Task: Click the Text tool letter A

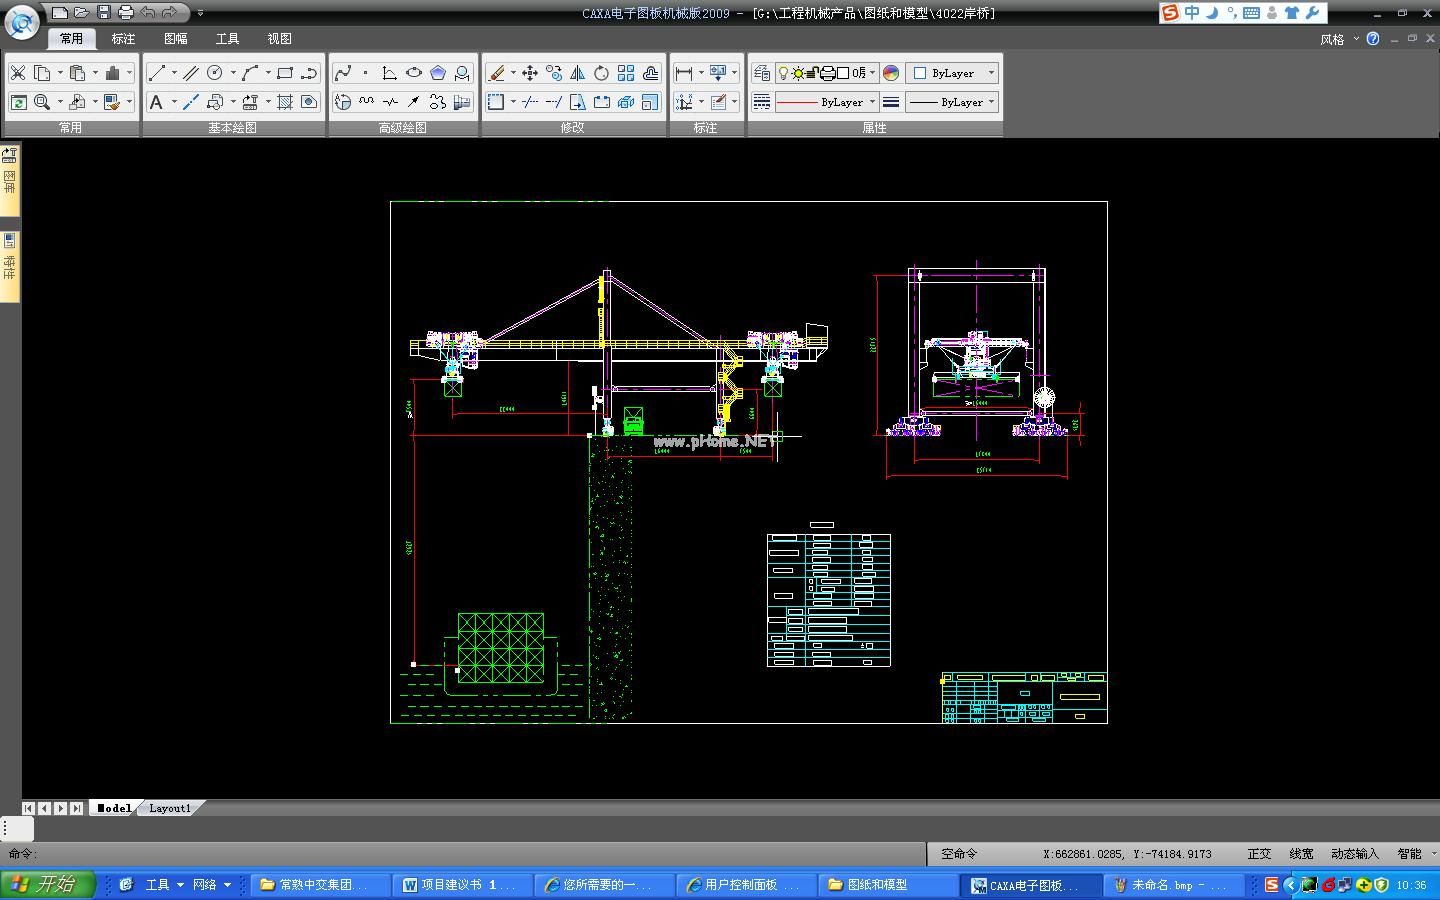Action: [156, 102]
